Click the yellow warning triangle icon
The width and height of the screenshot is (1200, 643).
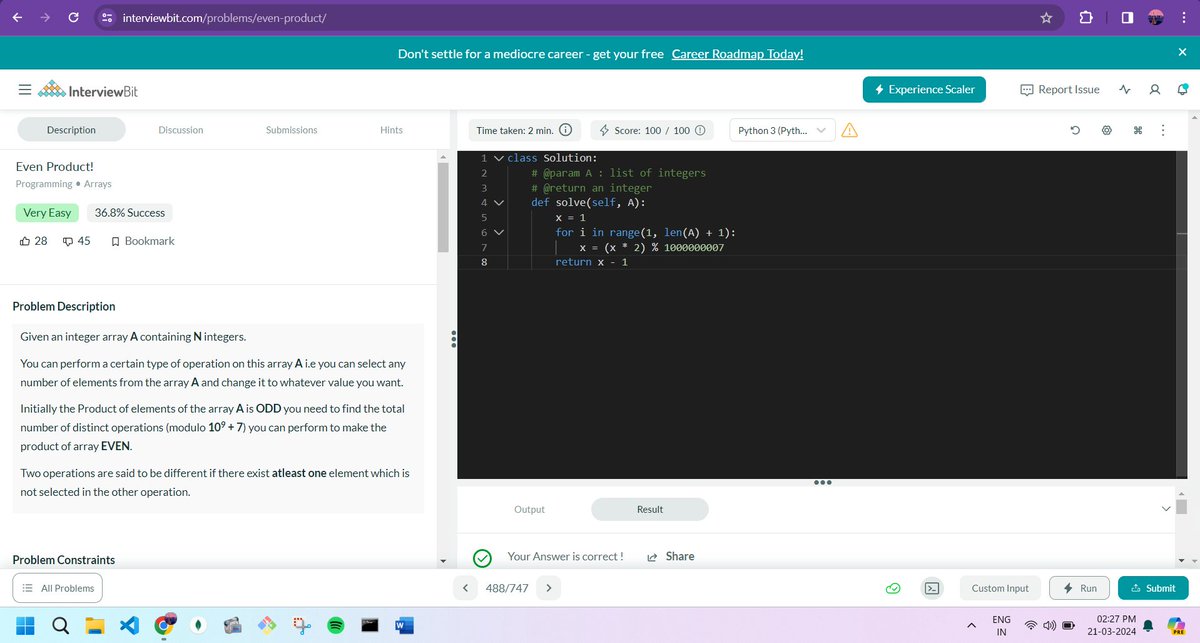tap(850, 130)
